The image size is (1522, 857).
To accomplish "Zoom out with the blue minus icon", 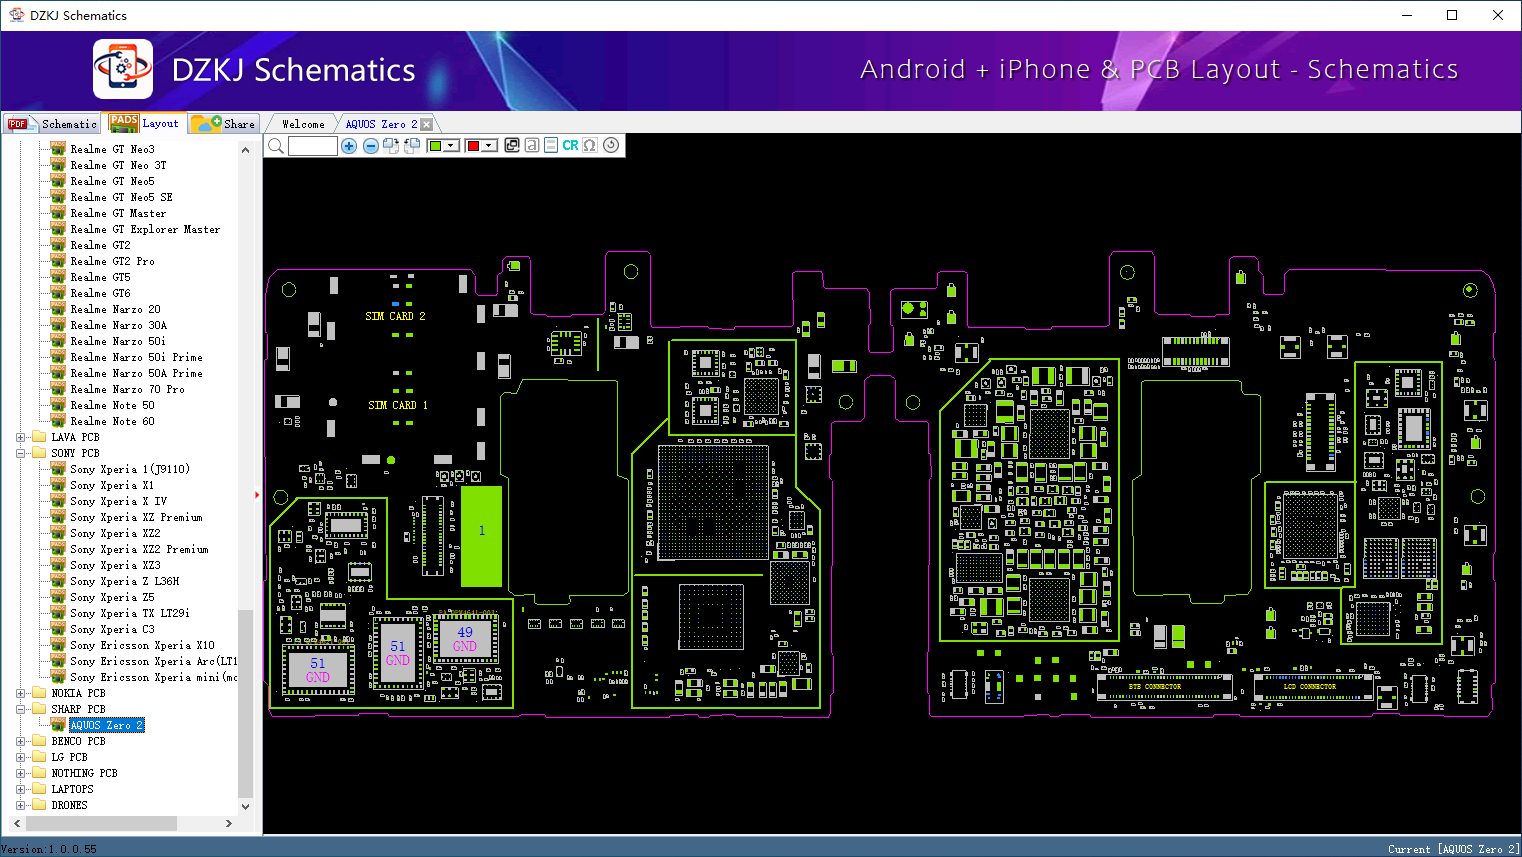I will [371, 146].
